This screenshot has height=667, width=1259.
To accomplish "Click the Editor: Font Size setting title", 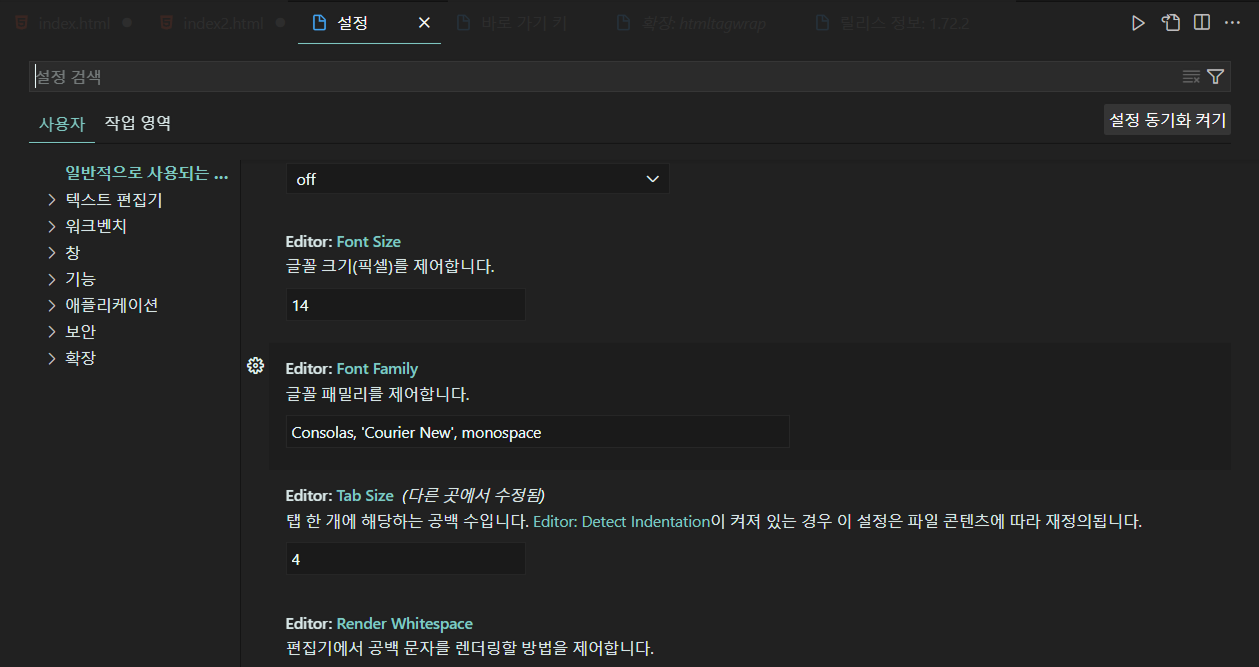I will click(343, 242).
